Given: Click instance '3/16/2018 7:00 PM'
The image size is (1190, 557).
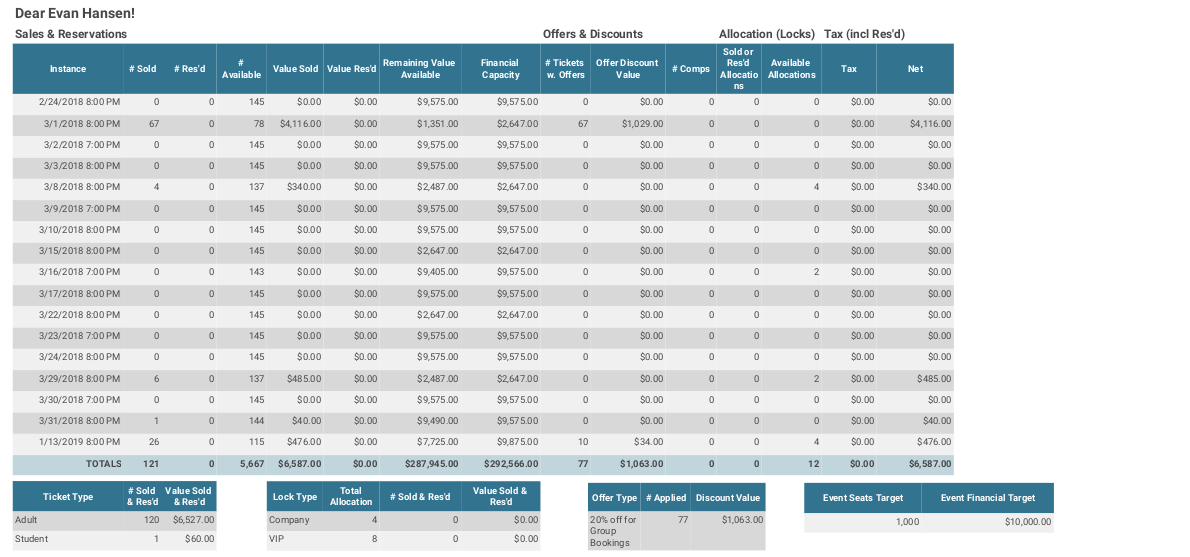Looking at the screenshot, I should coord(79,272).
